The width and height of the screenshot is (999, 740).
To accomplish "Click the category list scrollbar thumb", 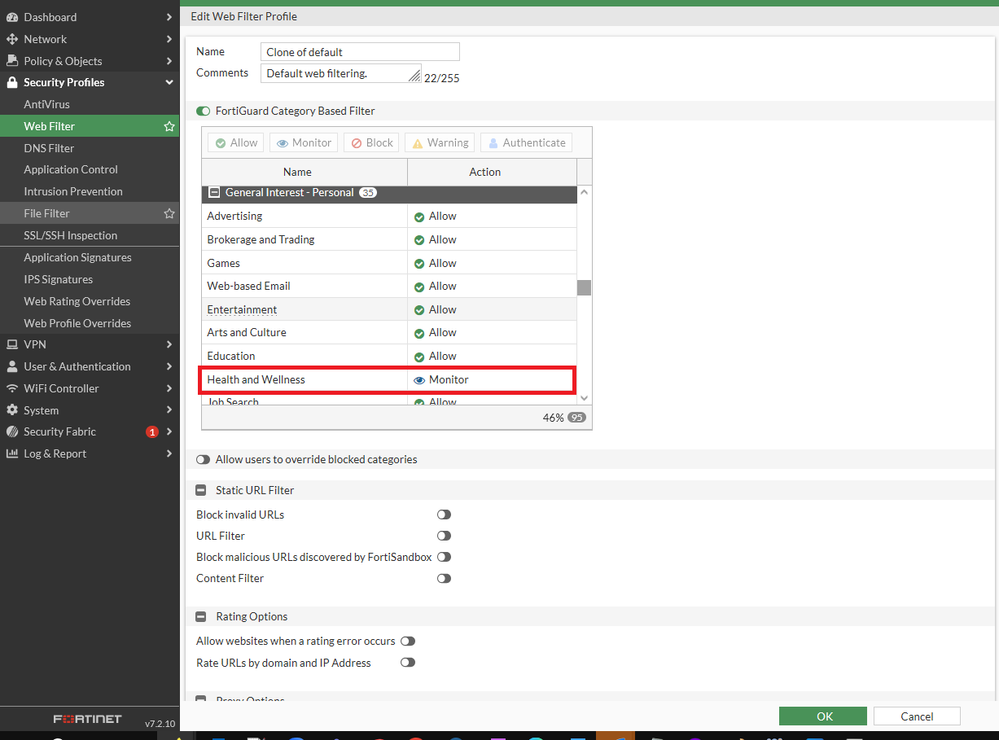I will coord(584,288).
